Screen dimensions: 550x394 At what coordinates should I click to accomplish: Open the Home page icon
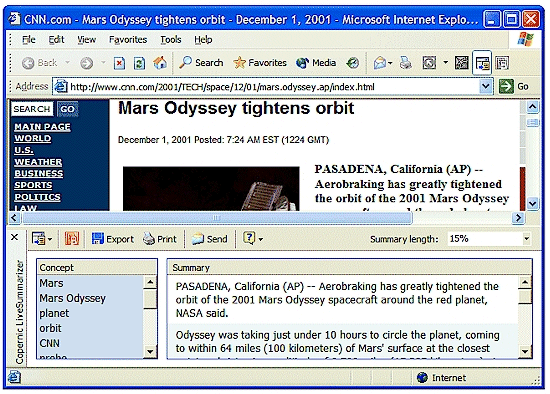click(160, 63)
